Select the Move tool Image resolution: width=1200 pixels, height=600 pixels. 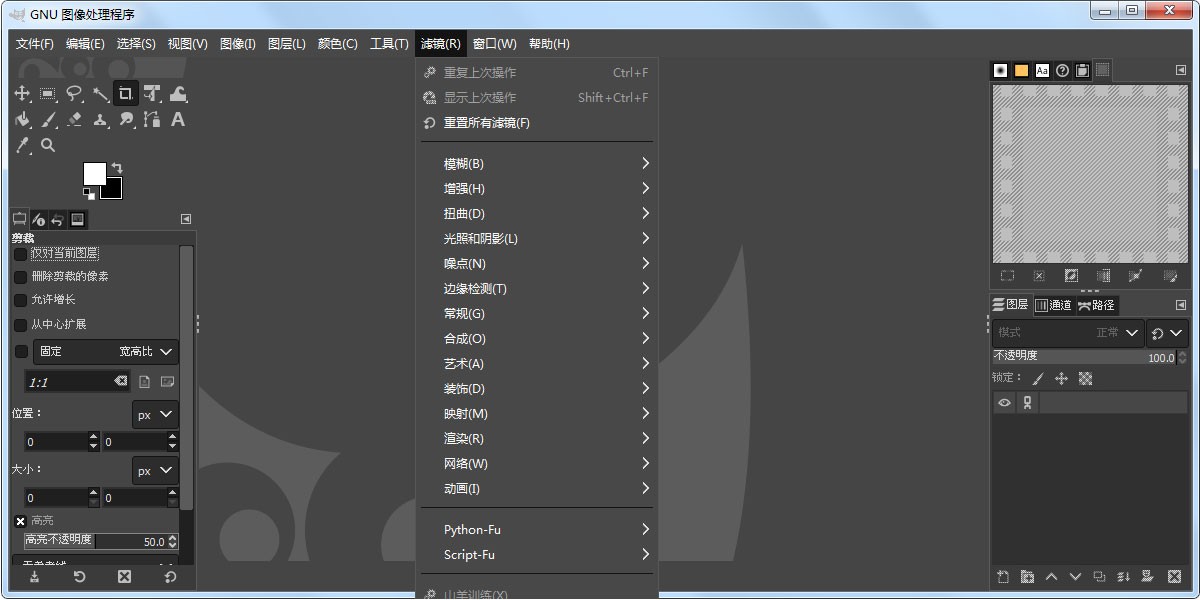click(x=22, y=93)
